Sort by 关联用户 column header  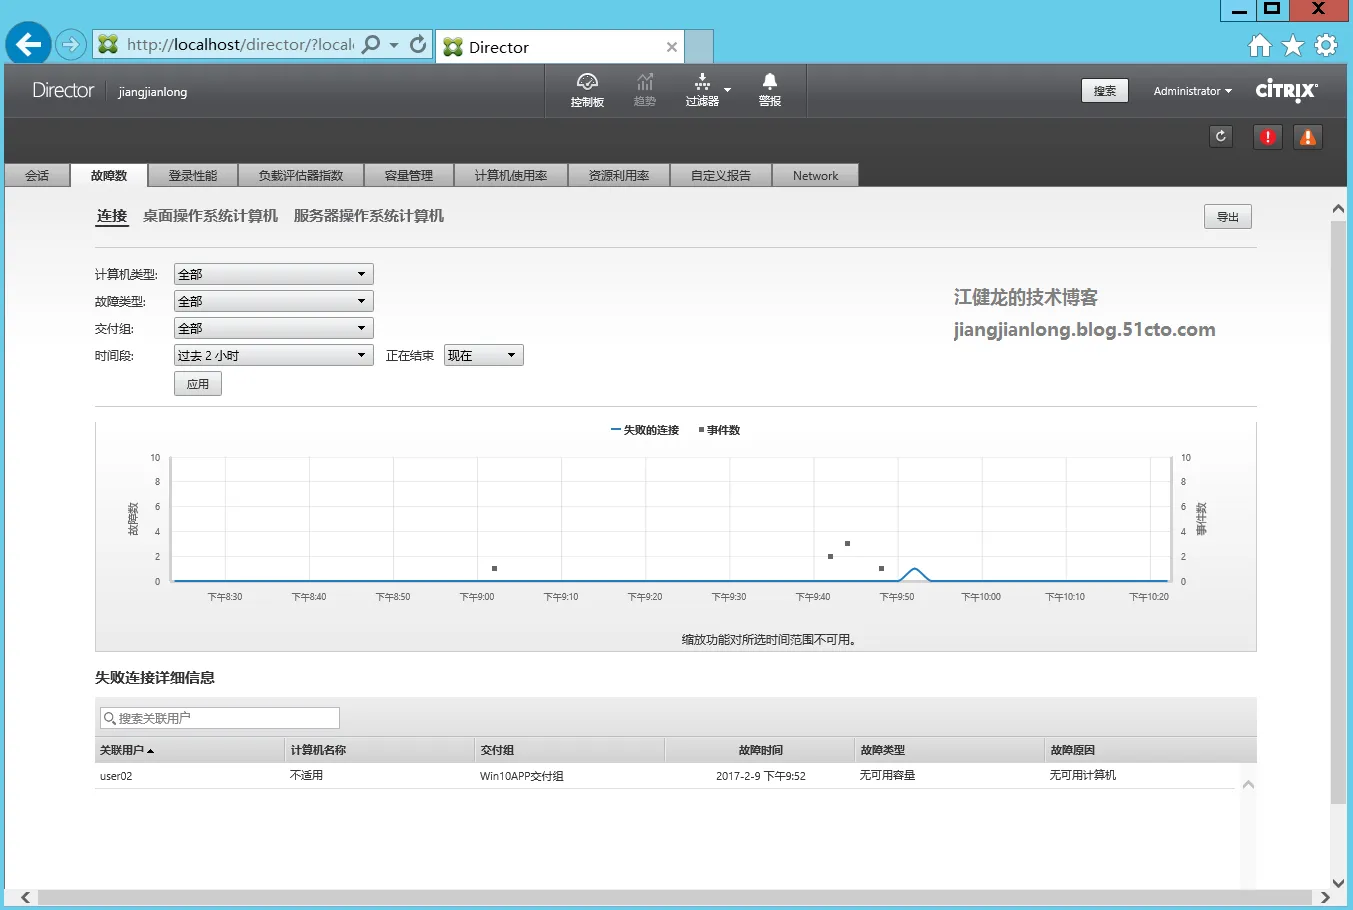click(190, 750)
